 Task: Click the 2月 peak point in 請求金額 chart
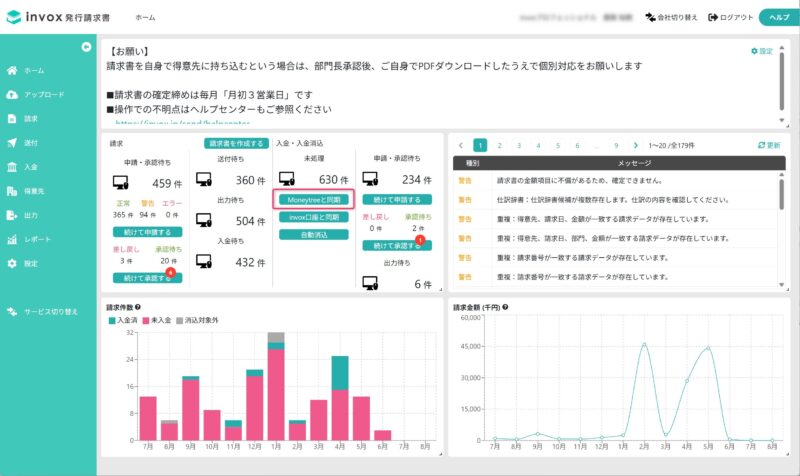tap(644, 345)
